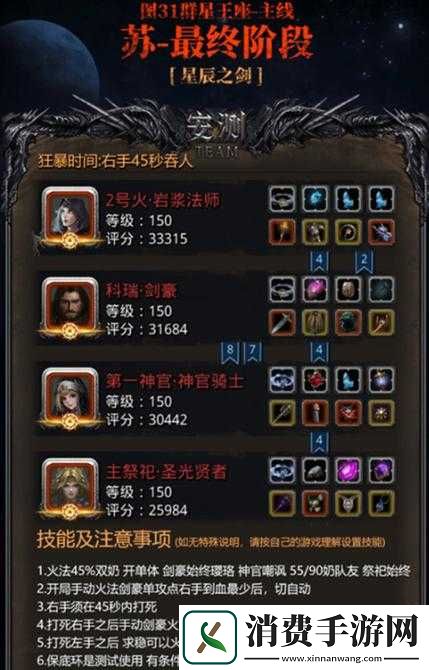Click the 狂暴时间:右手45秒吞人 text
Viewport: 429px width, 670px height.
tap(115, 161)
